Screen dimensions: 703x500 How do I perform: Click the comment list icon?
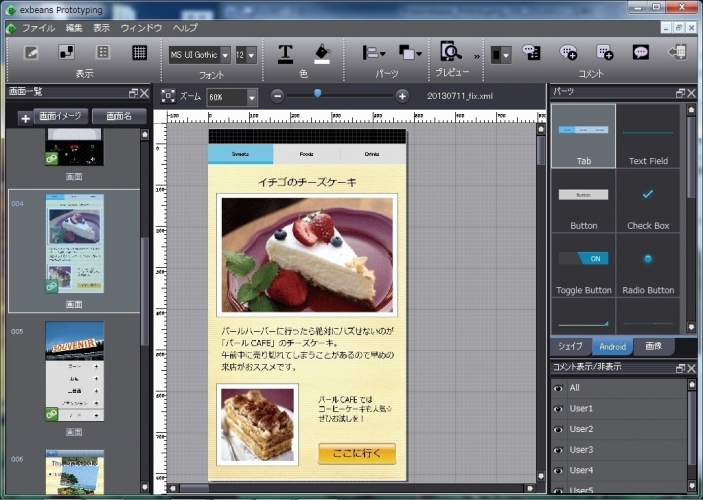pos(531,52)
